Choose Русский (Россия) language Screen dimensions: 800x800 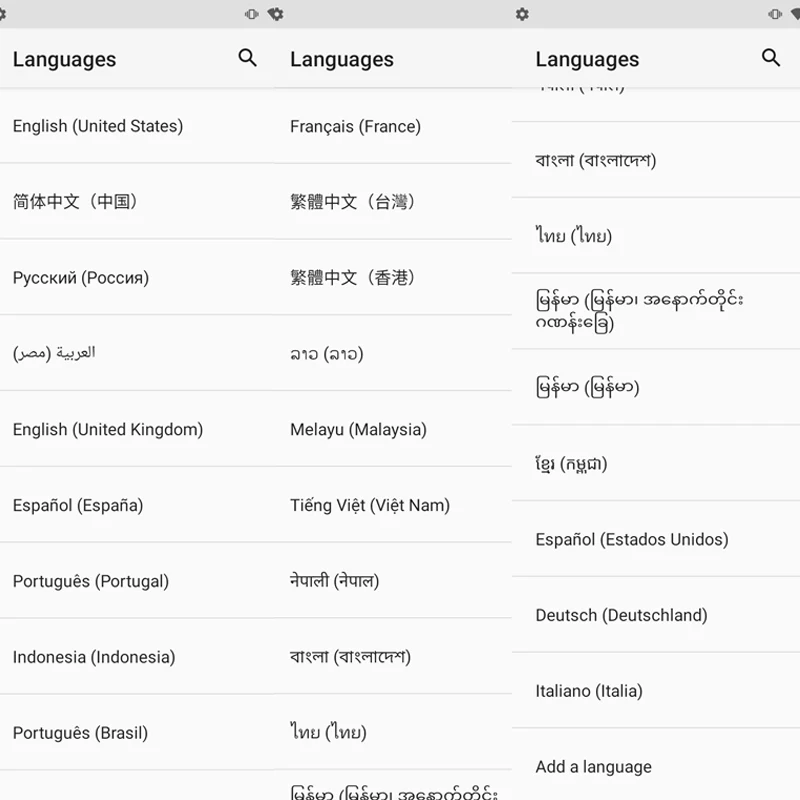point(138,278)
